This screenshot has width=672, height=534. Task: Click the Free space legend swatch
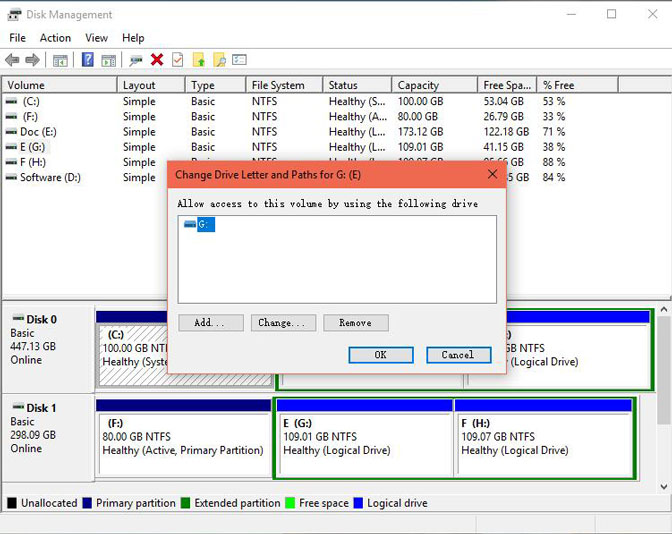tap(290, 503)
